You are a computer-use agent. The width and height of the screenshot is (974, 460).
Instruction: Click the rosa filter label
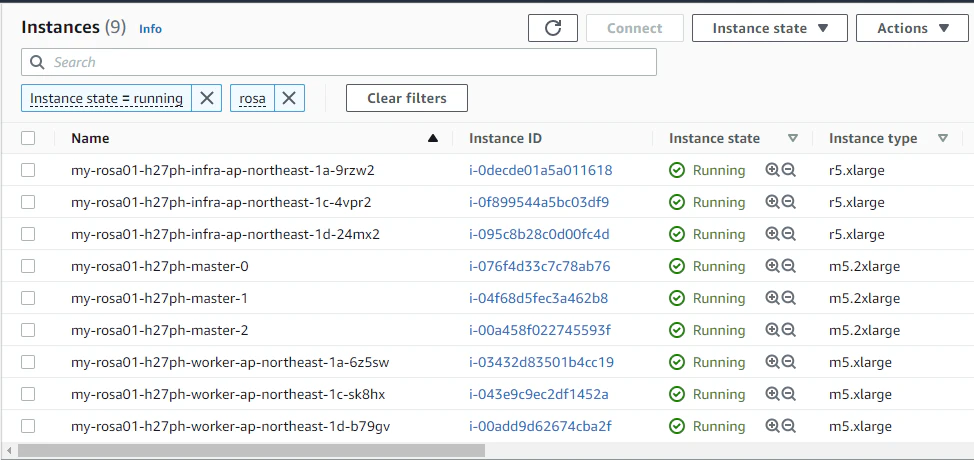tap(252, 98)
